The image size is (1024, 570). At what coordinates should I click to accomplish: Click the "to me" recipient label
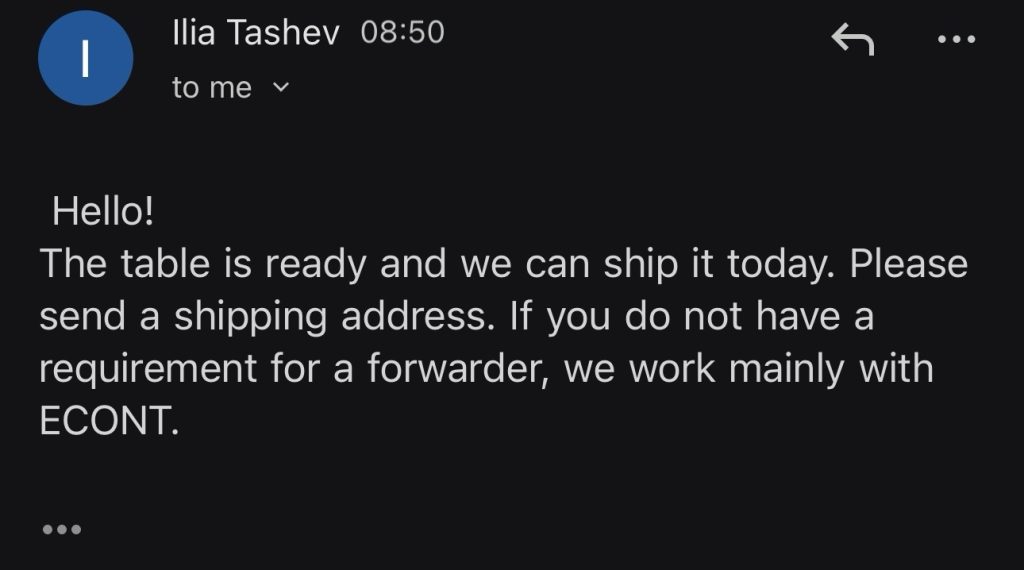point(211,88)
